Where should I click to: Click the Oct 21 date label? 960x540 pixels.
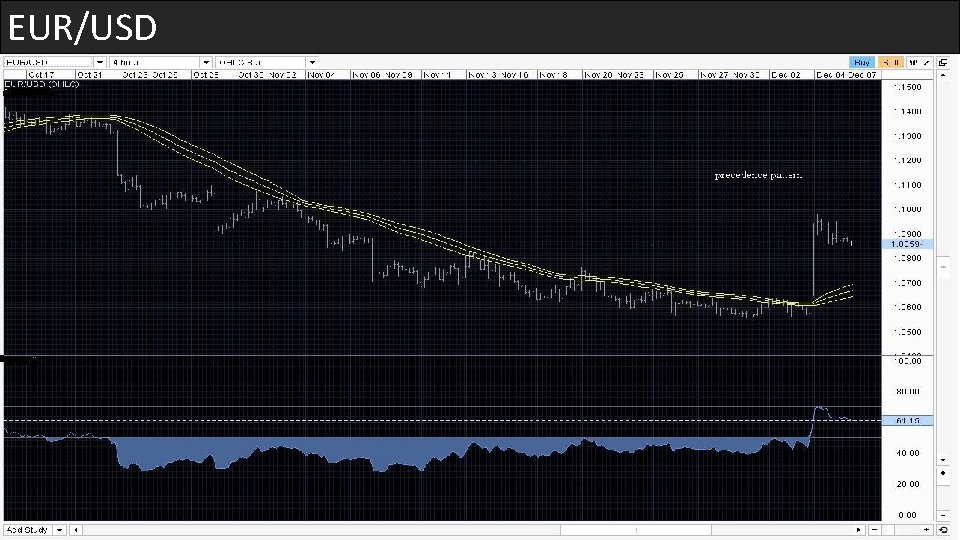(89, 75)
